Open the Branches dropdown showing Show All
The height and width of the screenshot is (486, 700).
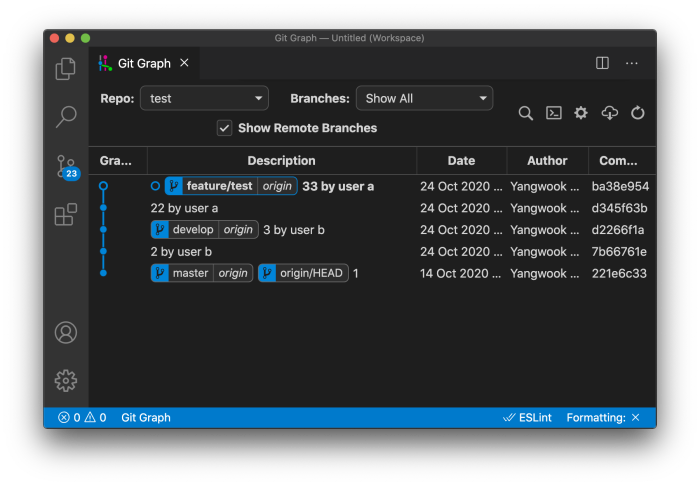click(425, 98)
